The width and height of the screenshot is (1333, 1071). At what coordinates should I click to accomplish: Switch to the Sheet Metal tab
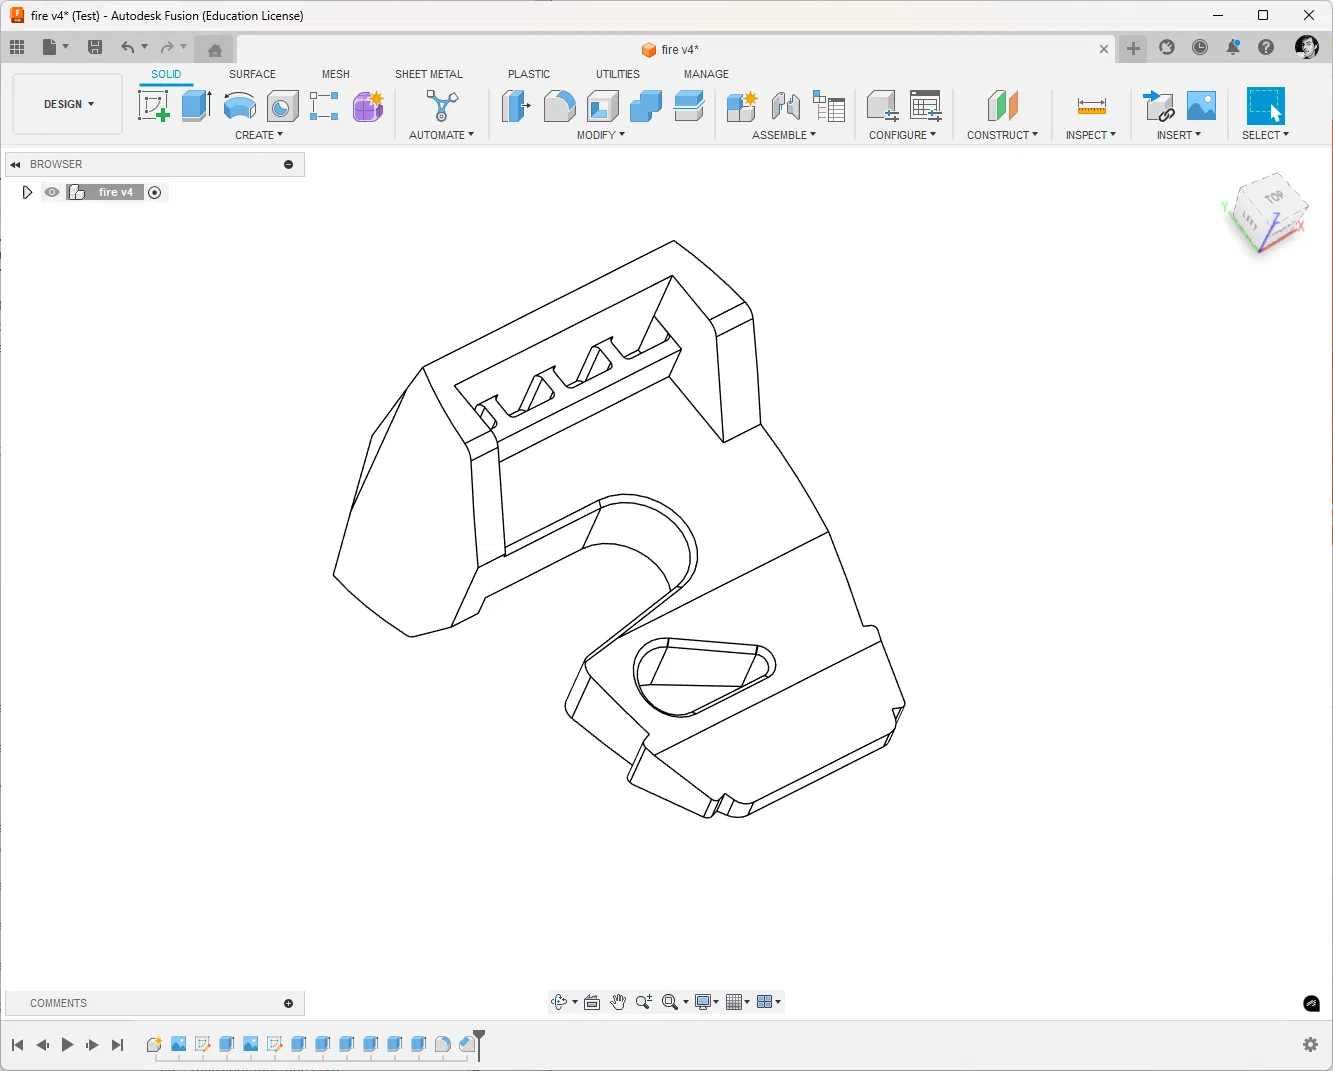pos(429,74)
